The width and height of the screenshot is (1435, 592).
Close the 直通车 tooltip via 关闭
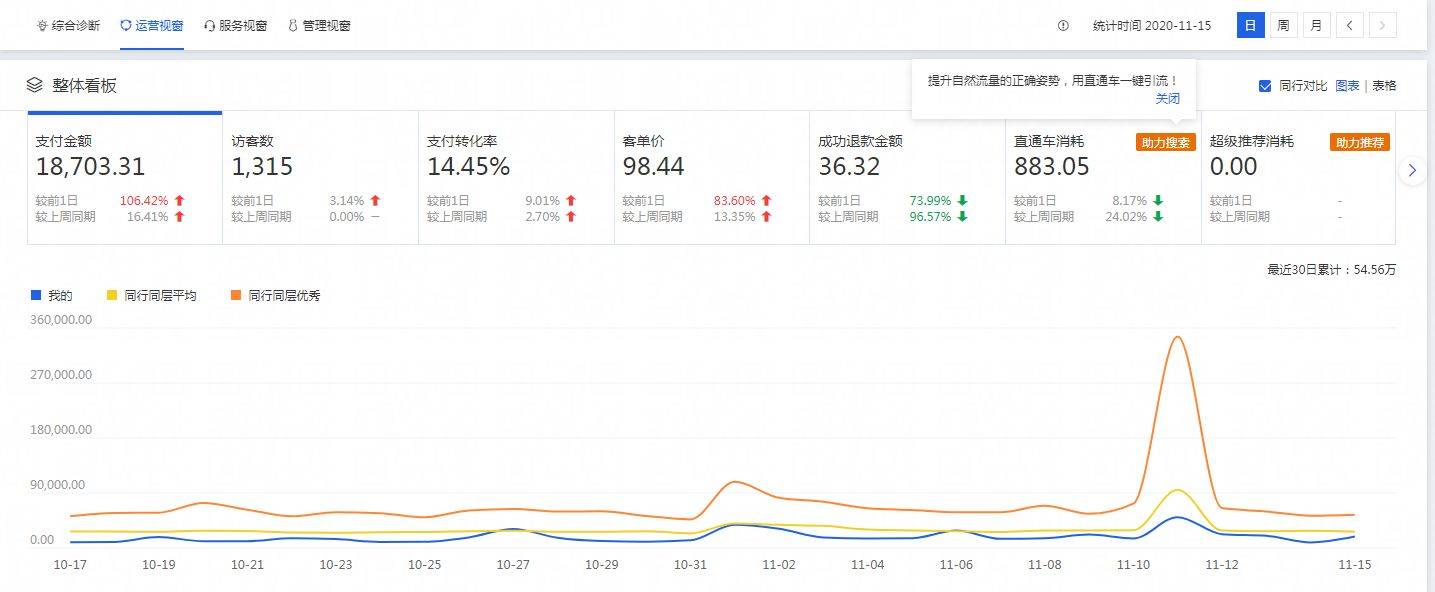pyautogui.click(x=1167, y=98)
